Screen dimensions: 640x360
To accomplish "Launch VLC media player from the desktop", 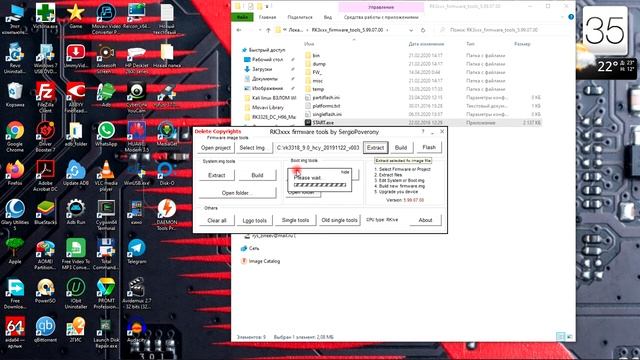I will [106, 176].
